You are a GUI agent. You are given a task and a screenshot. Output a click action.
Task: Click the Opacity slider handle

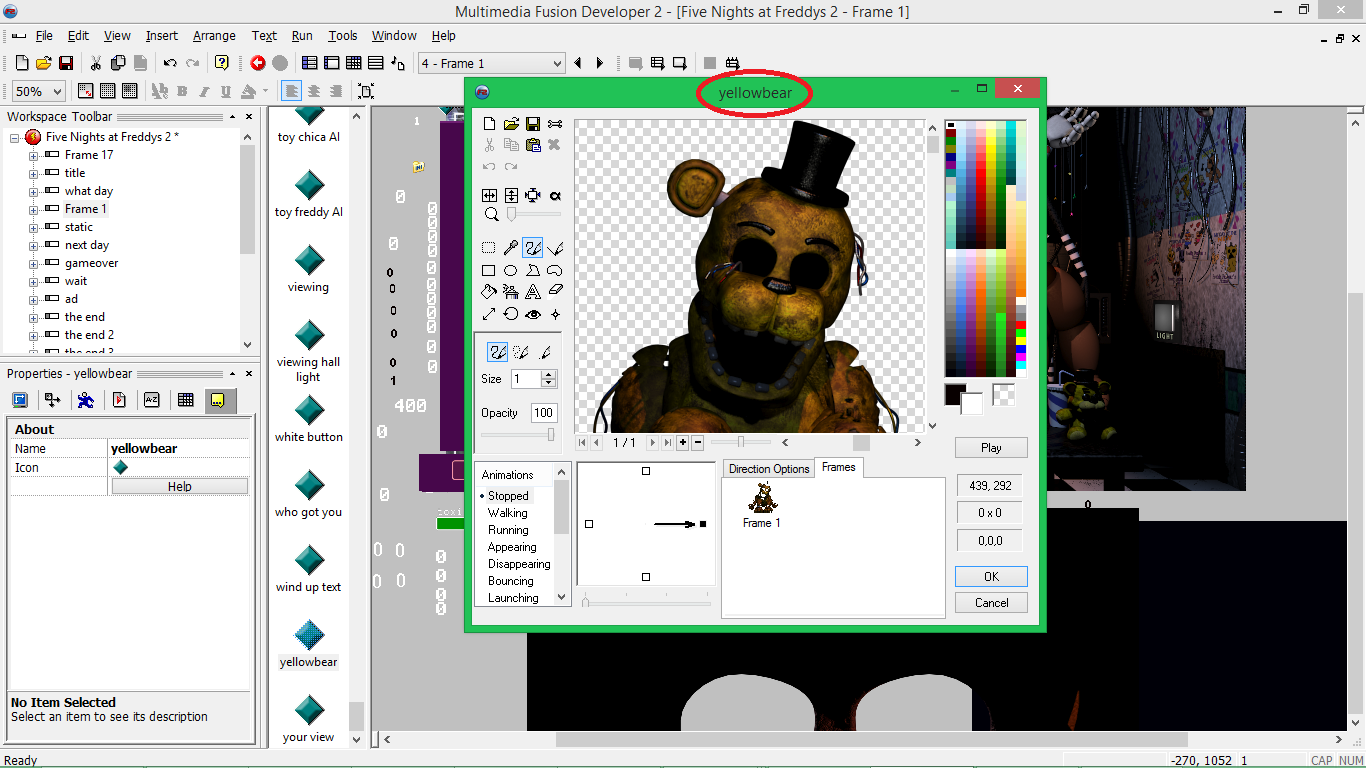(551, 434)
